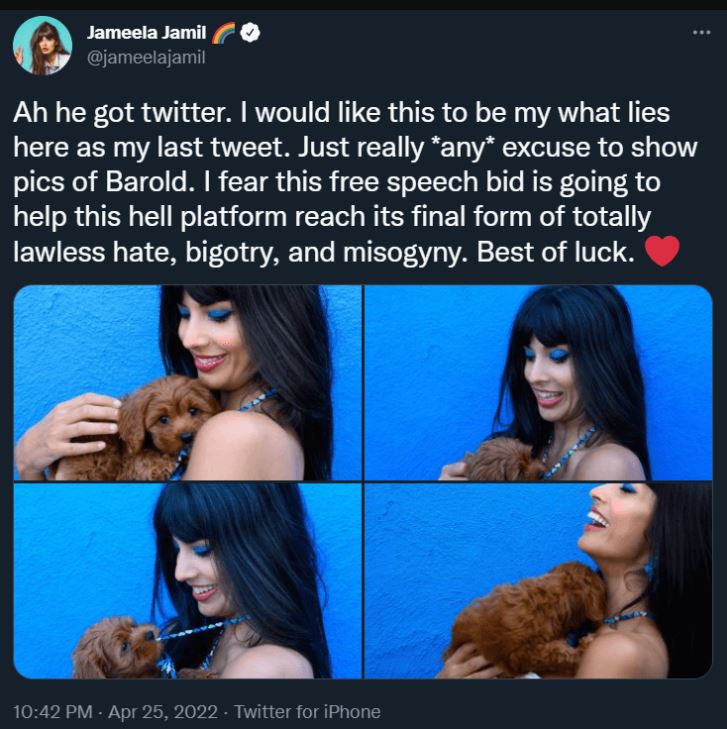Click the verified checkmark badge

(251, 33)
